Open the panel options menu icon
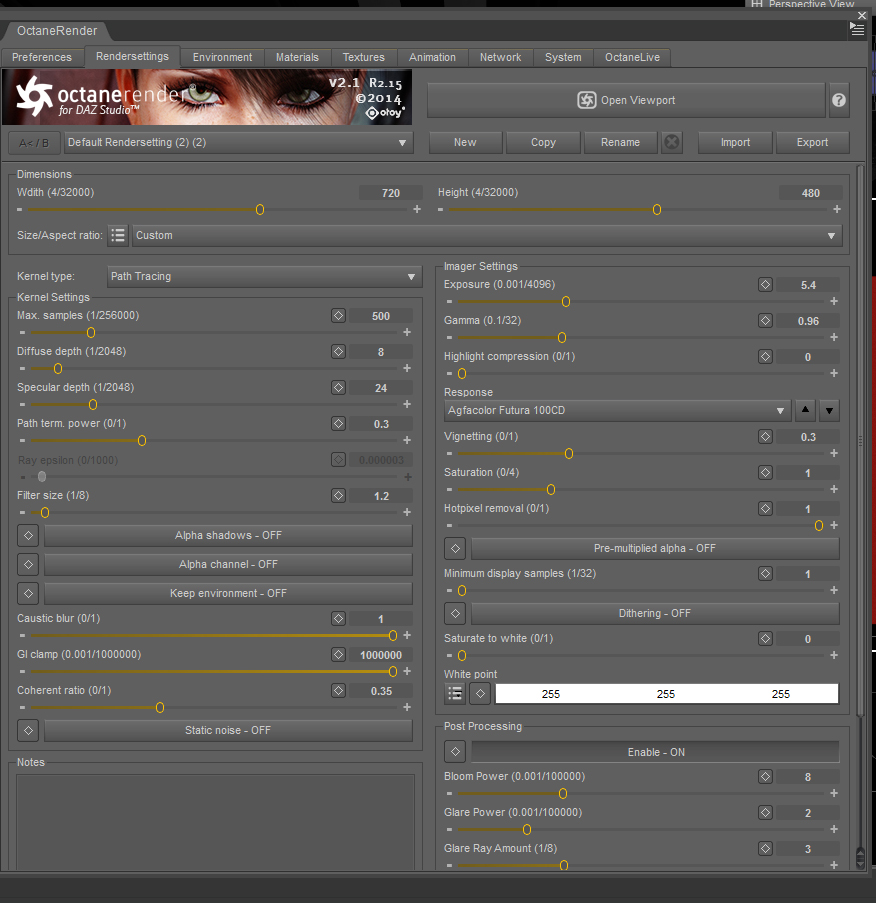This screenshot has width=876, height=903. point(857,29)
